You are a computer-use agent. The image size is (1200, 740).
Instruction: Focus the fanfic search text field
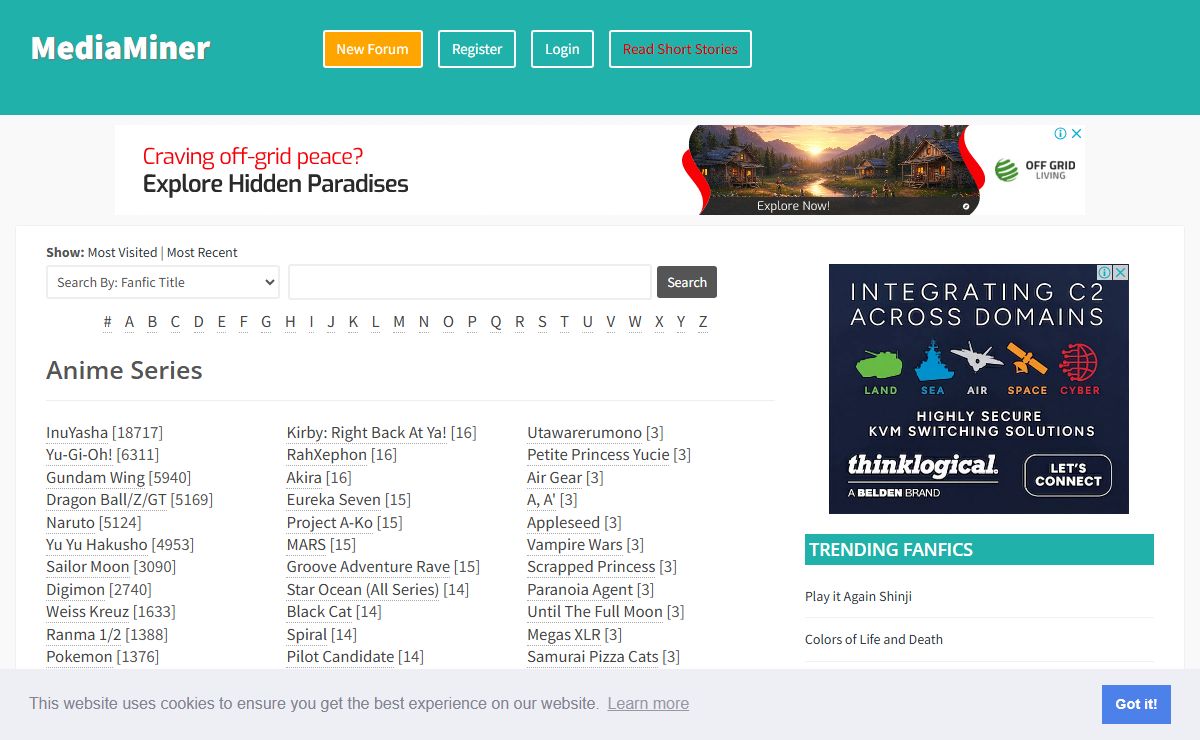point(470,282)
